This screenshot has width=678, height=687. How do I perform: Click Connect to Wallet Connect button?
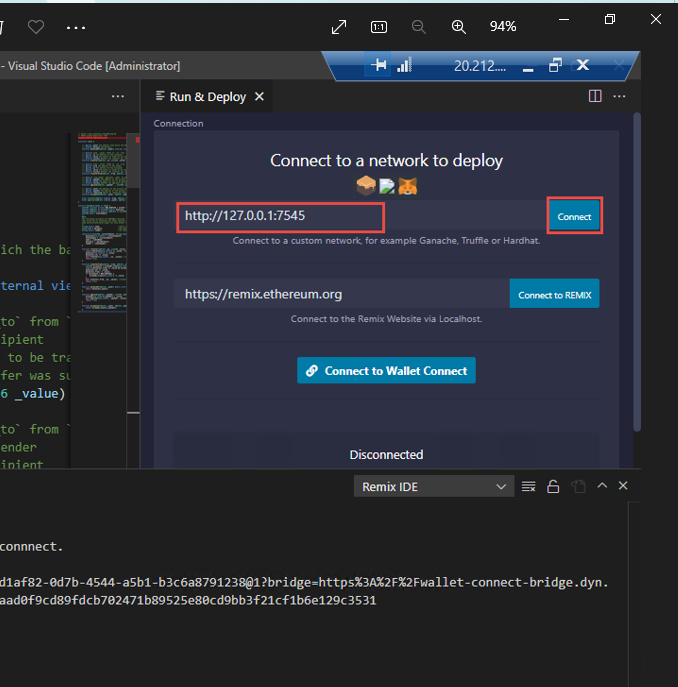click(386, 371)
